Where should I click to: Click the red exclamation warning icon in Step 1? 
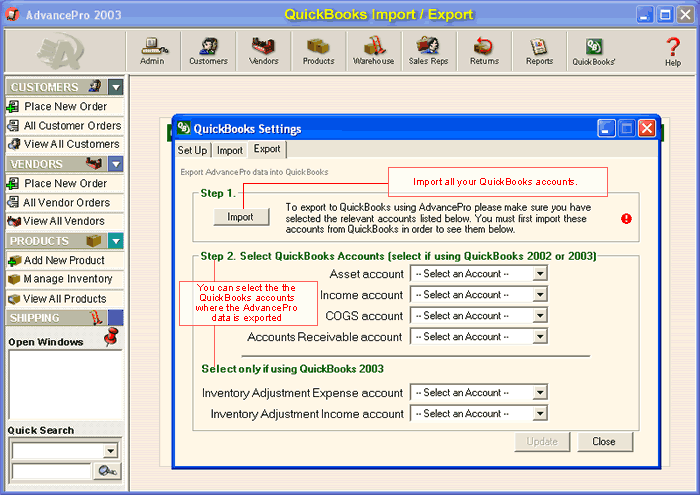point(626,219)
